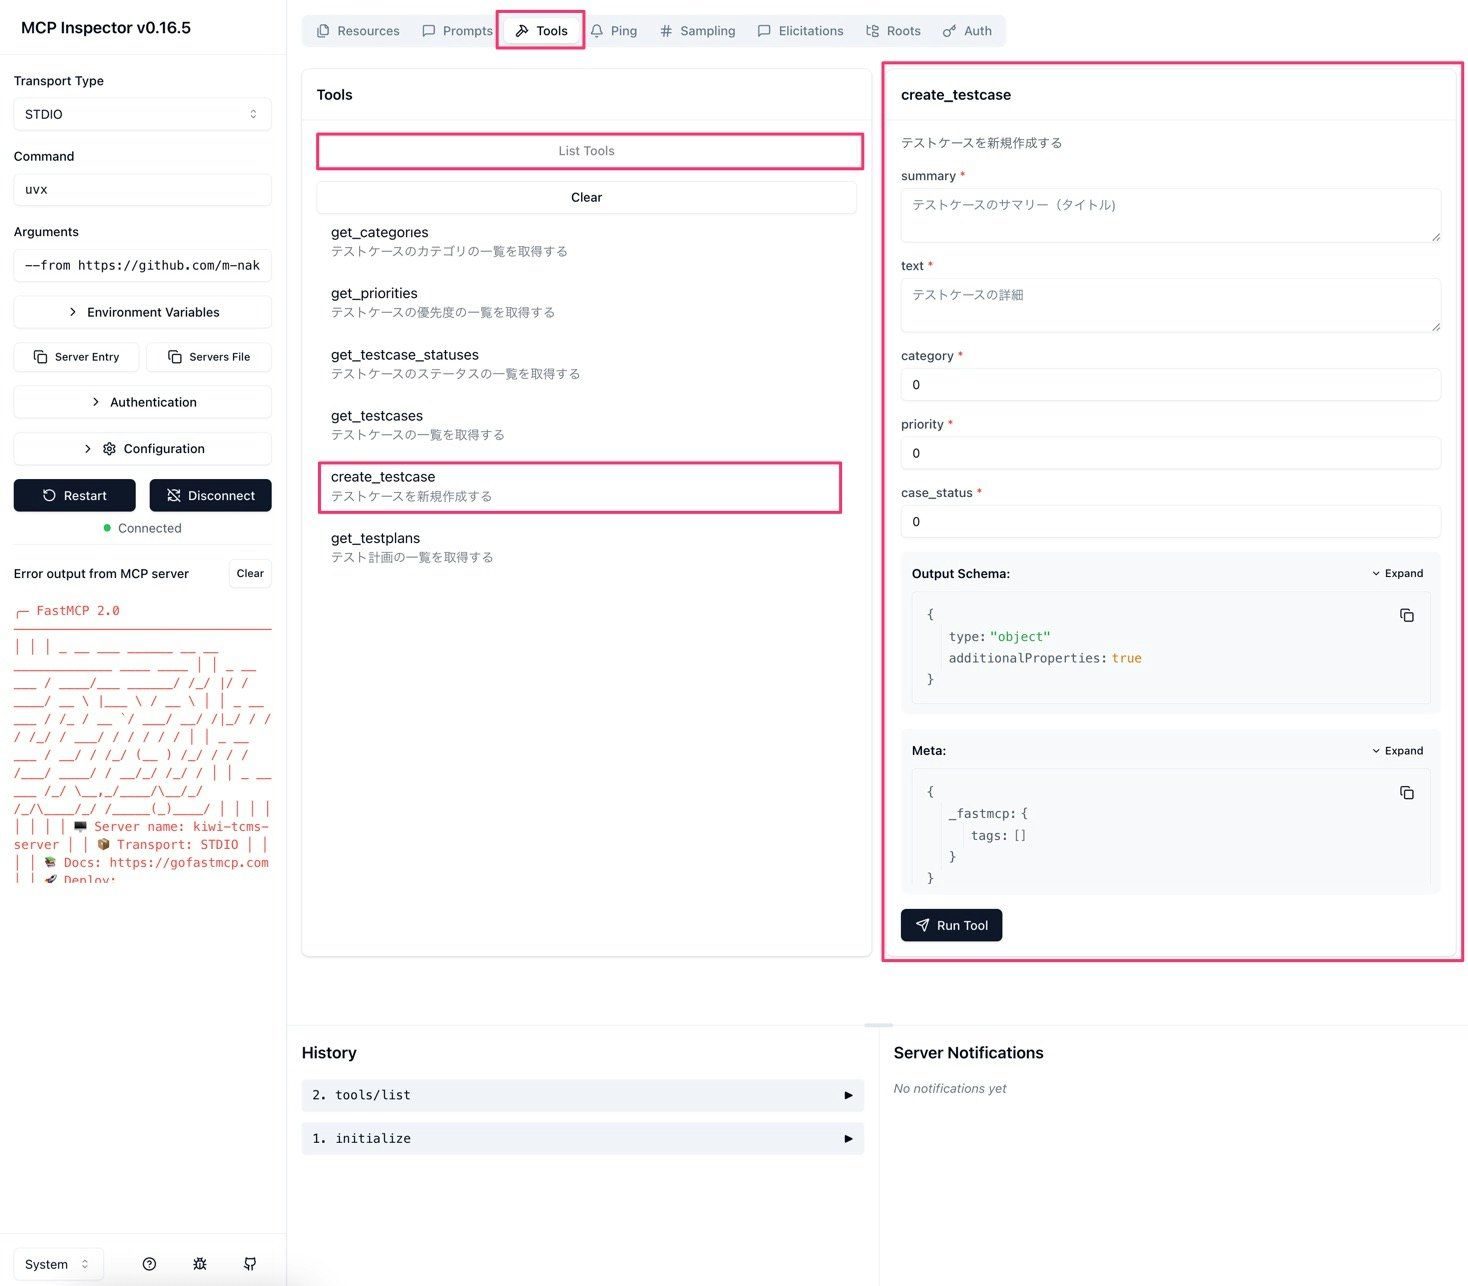Image resolution: width=1468 pixels, height=1286 pixels.
Task: Select the create_testcase tool in list
Action: coord(580,486)
